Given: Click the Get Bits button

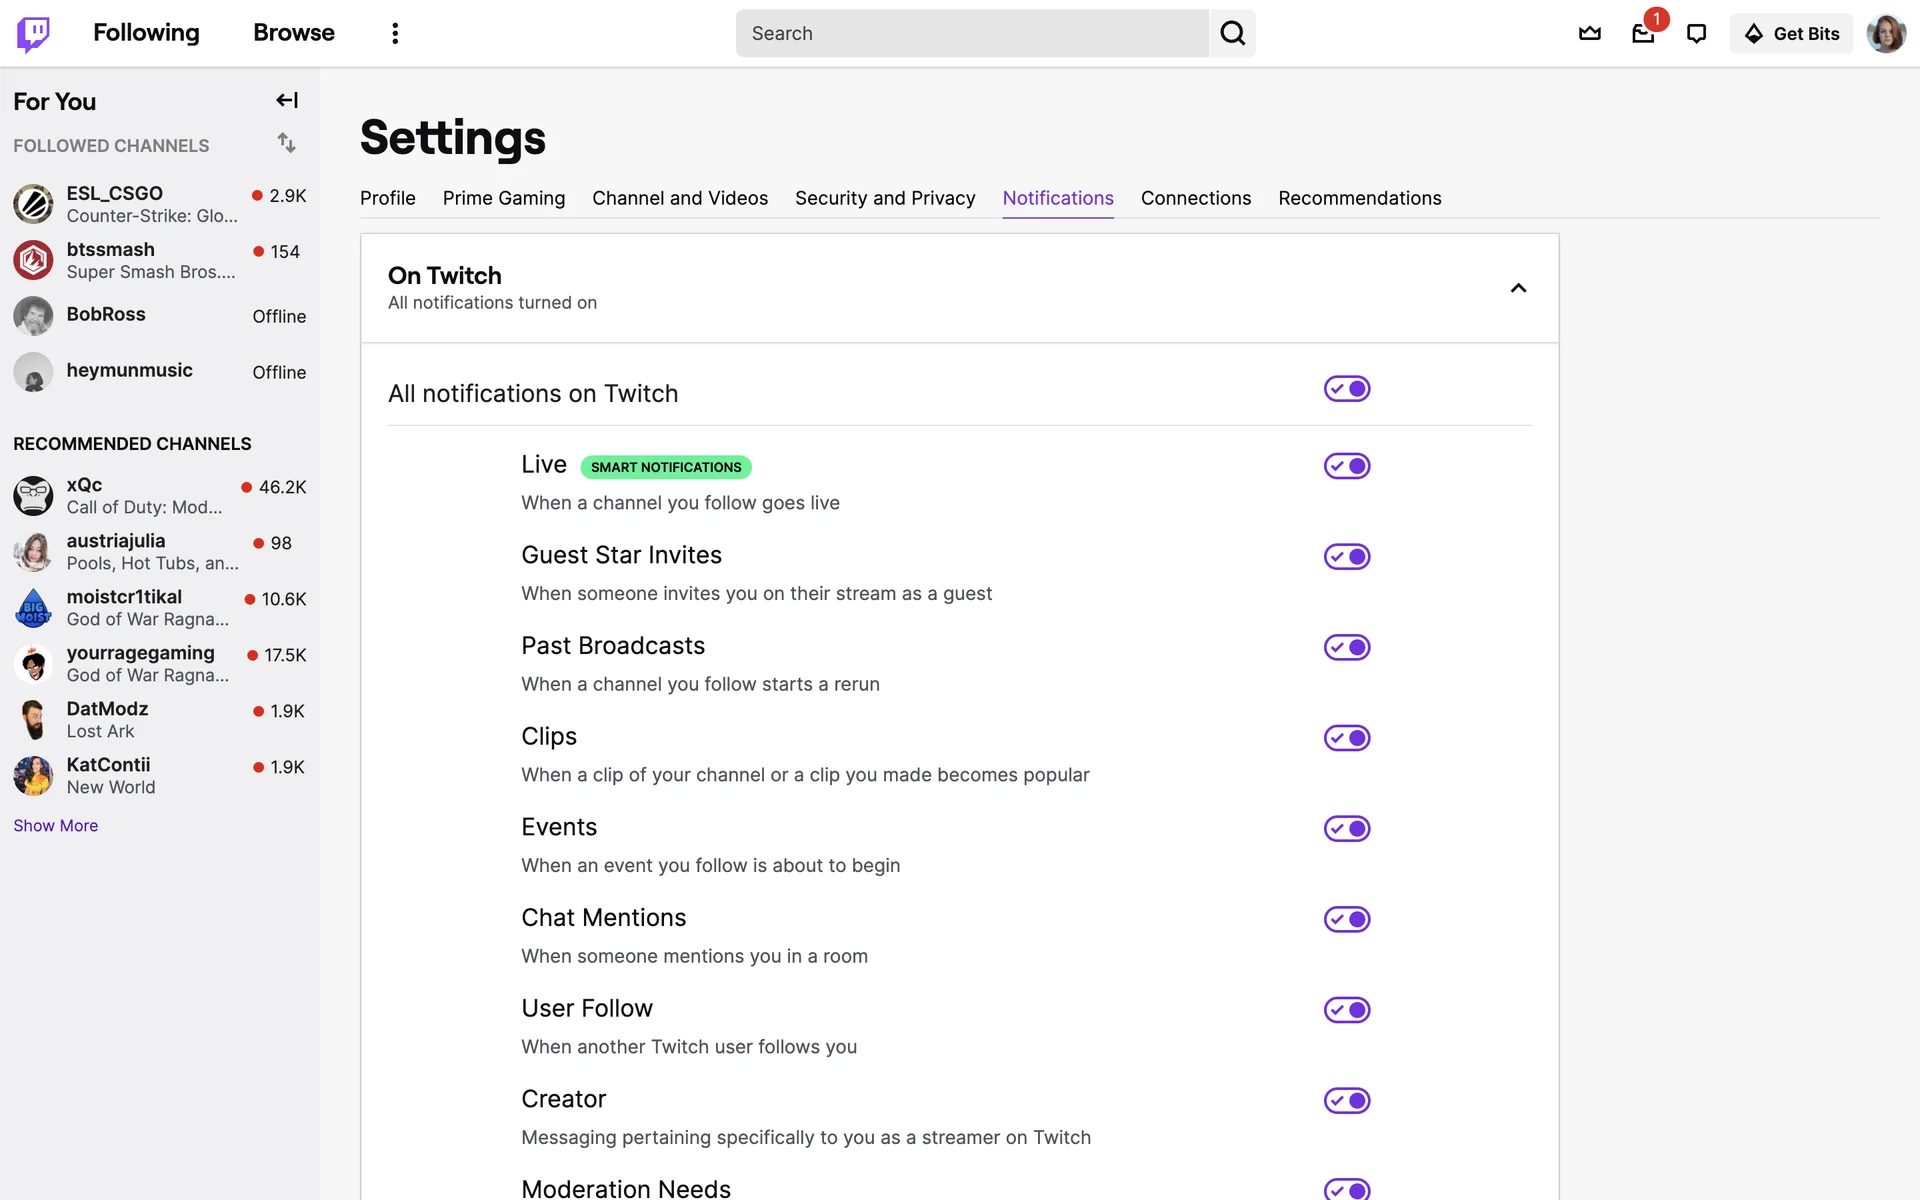Looking at the screenshot, I should click(x=1791, y=33).
